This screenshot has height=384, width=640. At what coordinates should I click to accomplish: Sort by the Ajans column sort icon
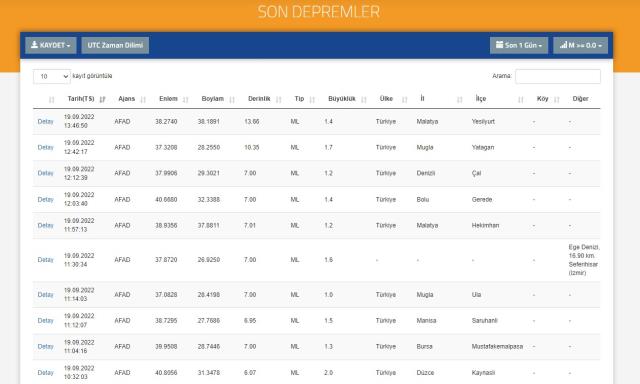pyautogui.click(x=143, y=99)
